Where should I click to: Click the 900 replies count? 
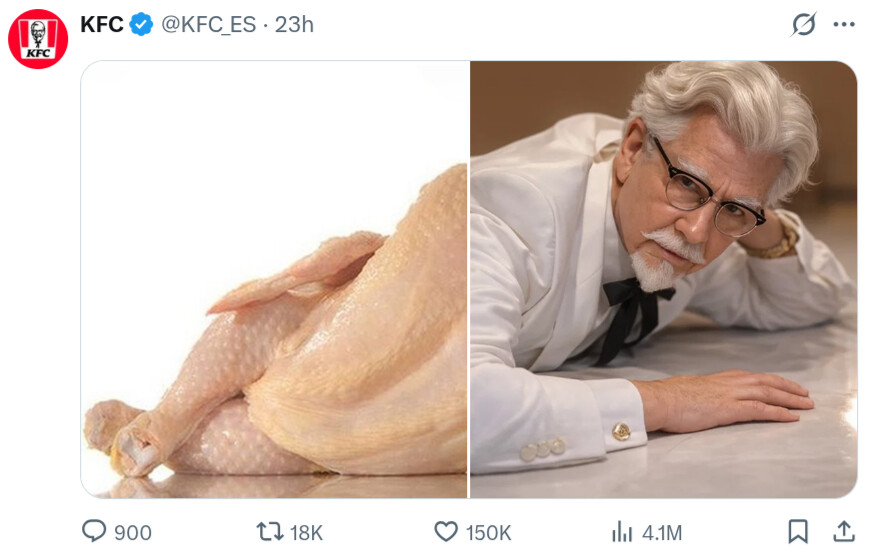pyautogui.click(x=133, y=532)
